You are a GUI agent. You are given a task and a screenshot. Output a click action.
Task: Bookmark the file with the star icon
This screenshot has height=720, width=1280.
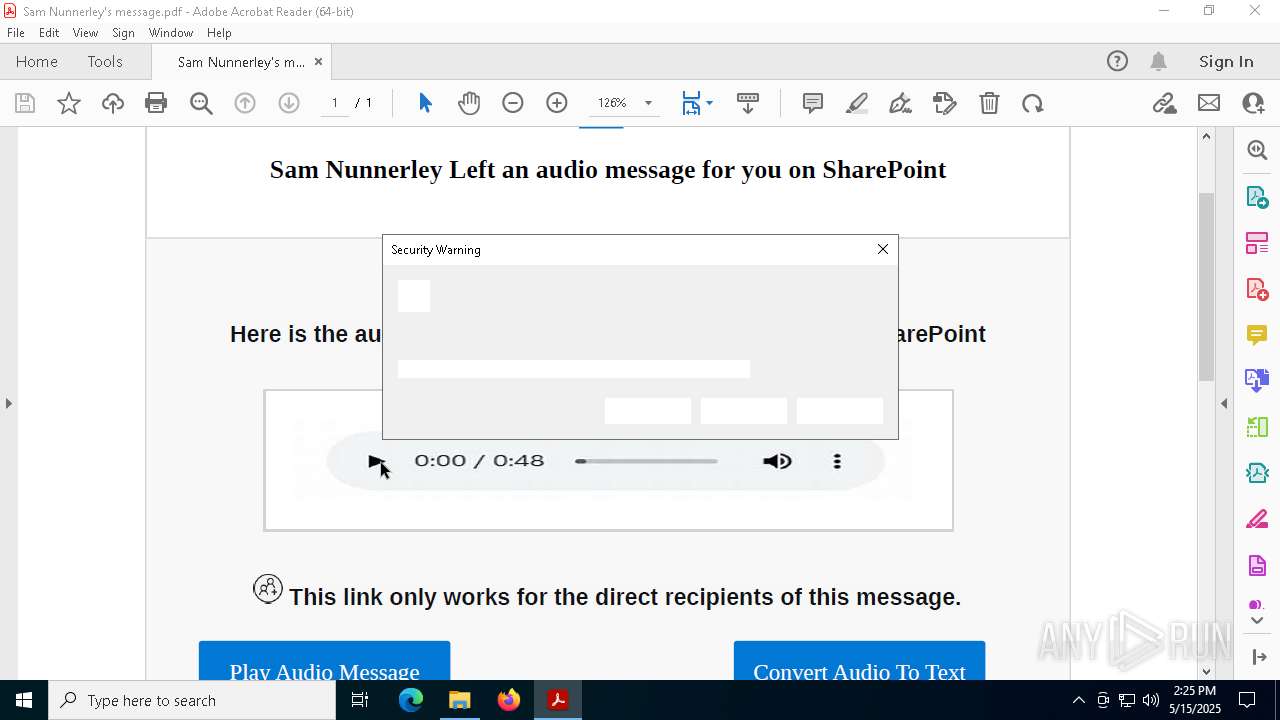click(x=69, y=103)
